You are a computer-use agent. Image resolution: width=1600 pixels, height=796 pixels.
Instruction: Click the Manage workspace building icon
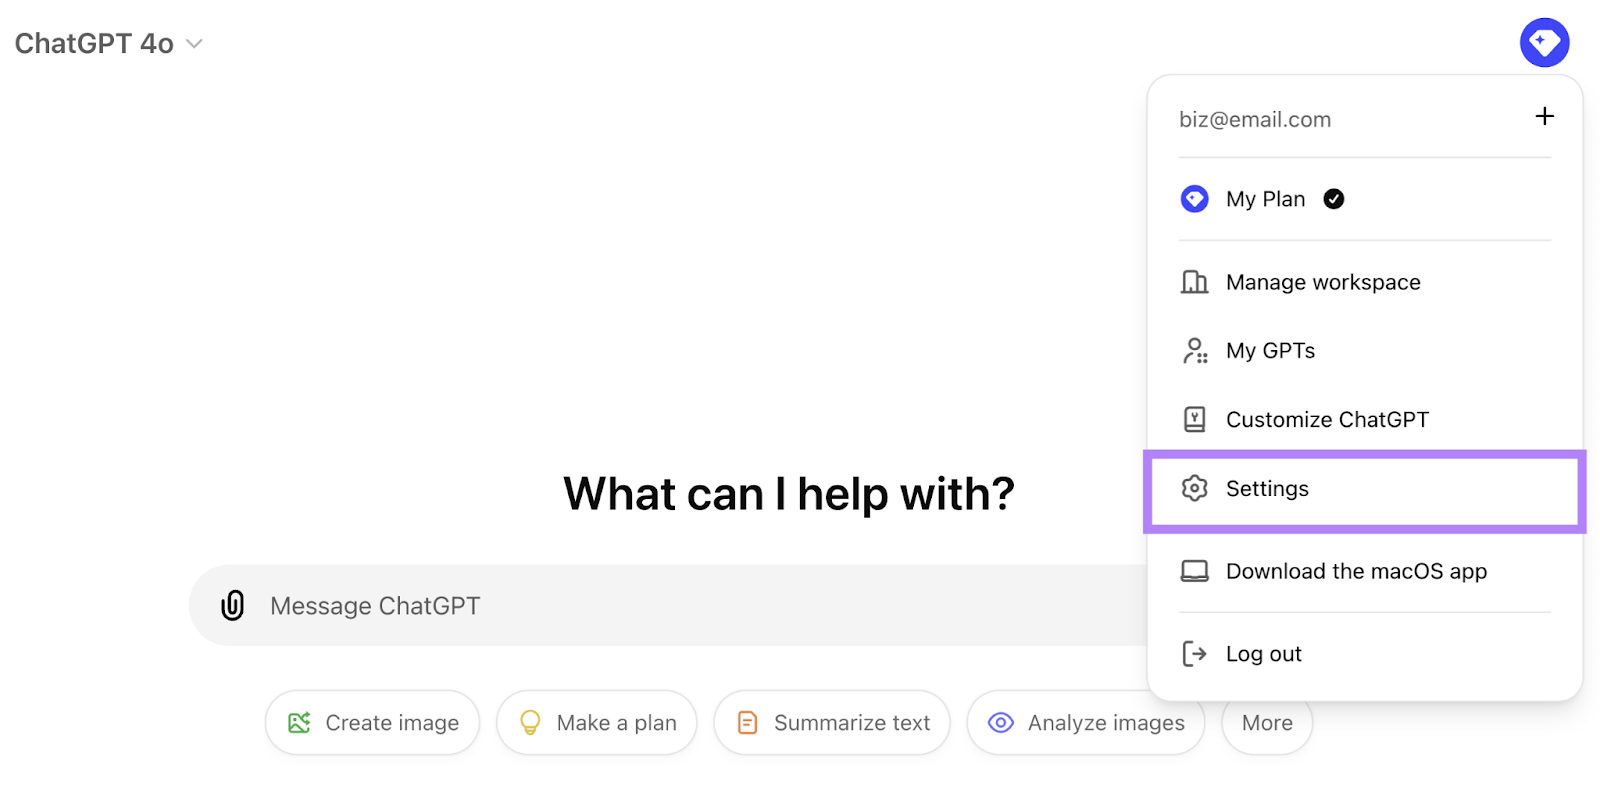1194,281
